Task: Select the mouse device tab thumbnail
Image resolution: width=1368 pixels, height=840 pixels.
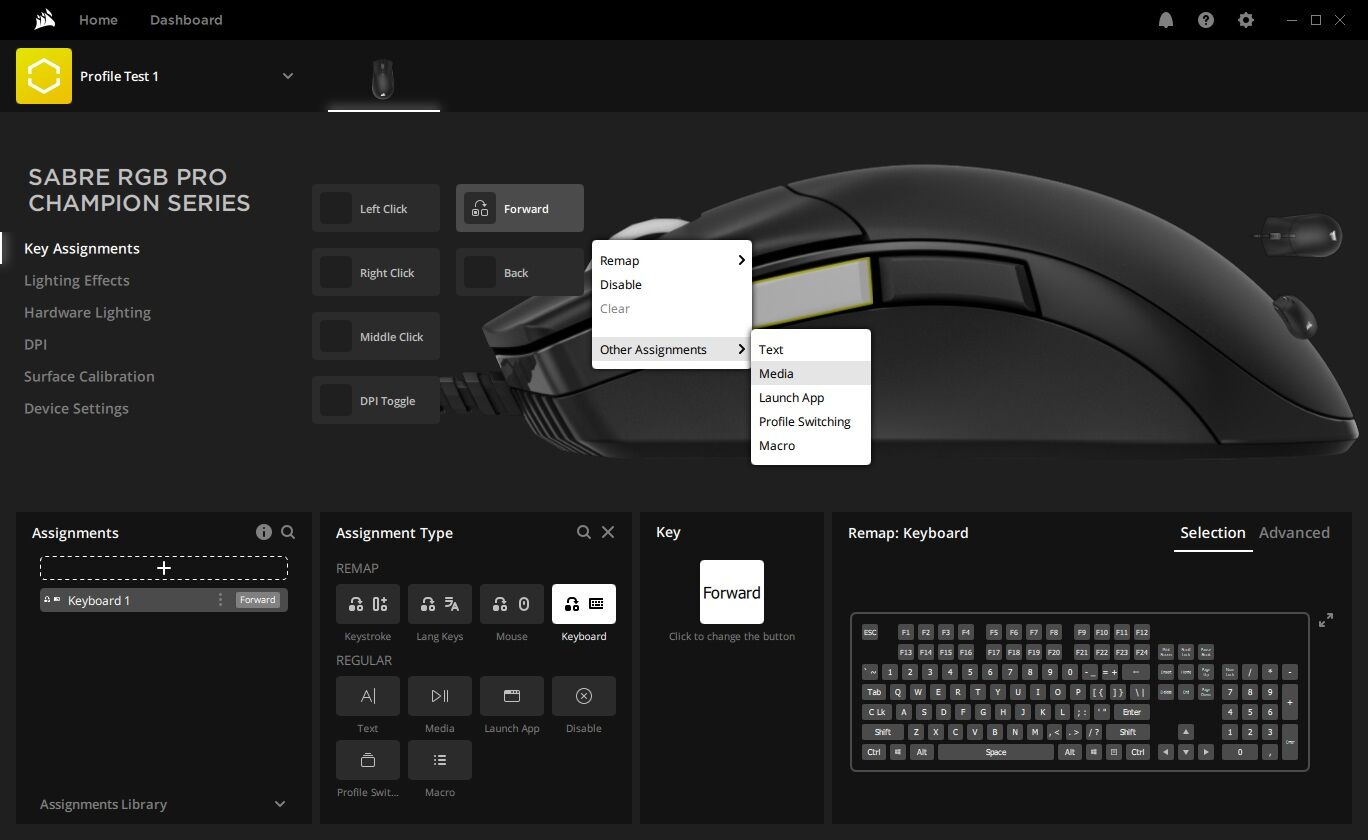Action: point(383,79)
